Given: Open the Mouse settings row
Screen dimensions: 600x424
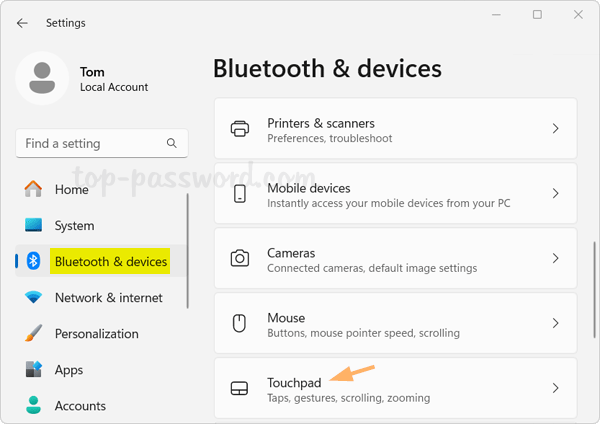Looking at the screenshot, I should [x=395, y=324].
